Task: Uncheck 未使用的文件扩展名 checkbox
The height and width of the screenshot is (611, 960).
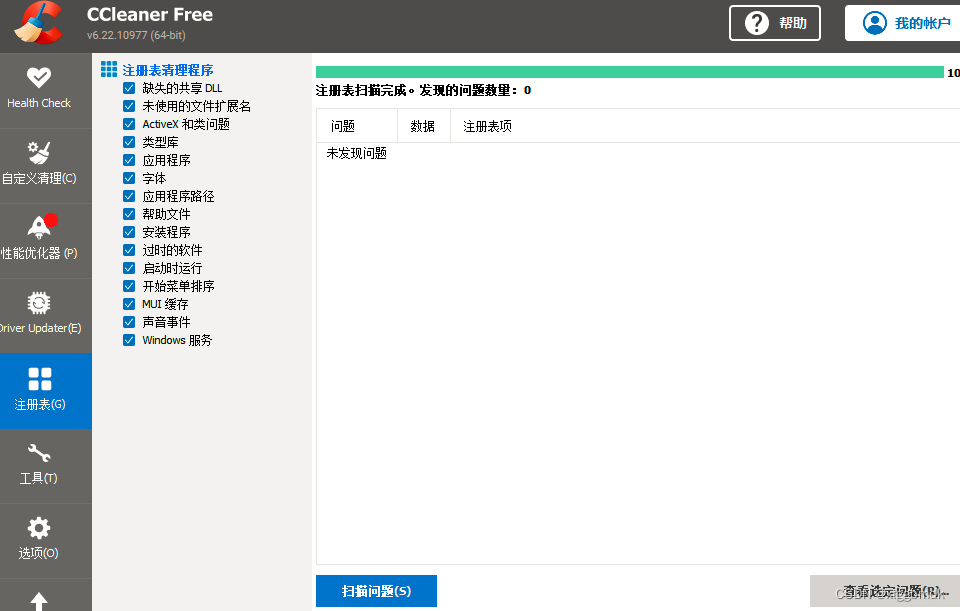Action: [x=129, y=106]
